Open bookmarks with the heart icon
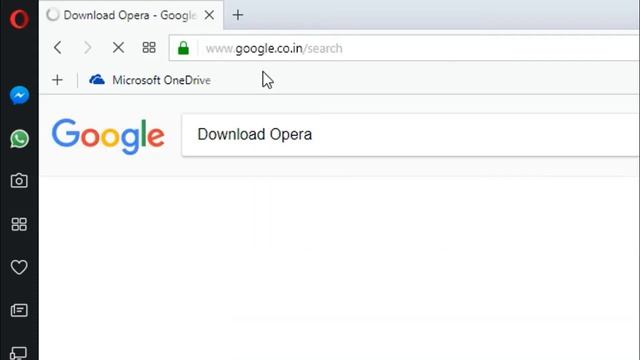640x360 pixels. coord(19,267)
